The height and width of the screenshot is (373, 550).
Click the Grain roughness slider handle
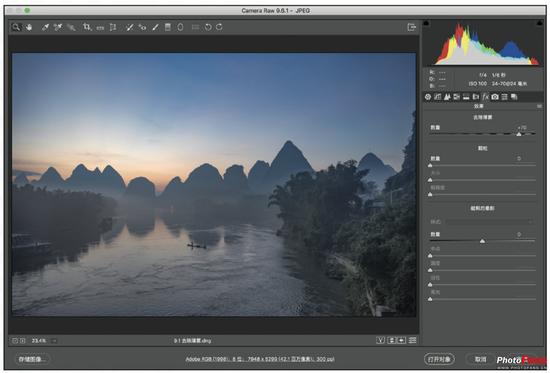pyautogui.click(x=430, y=194)
